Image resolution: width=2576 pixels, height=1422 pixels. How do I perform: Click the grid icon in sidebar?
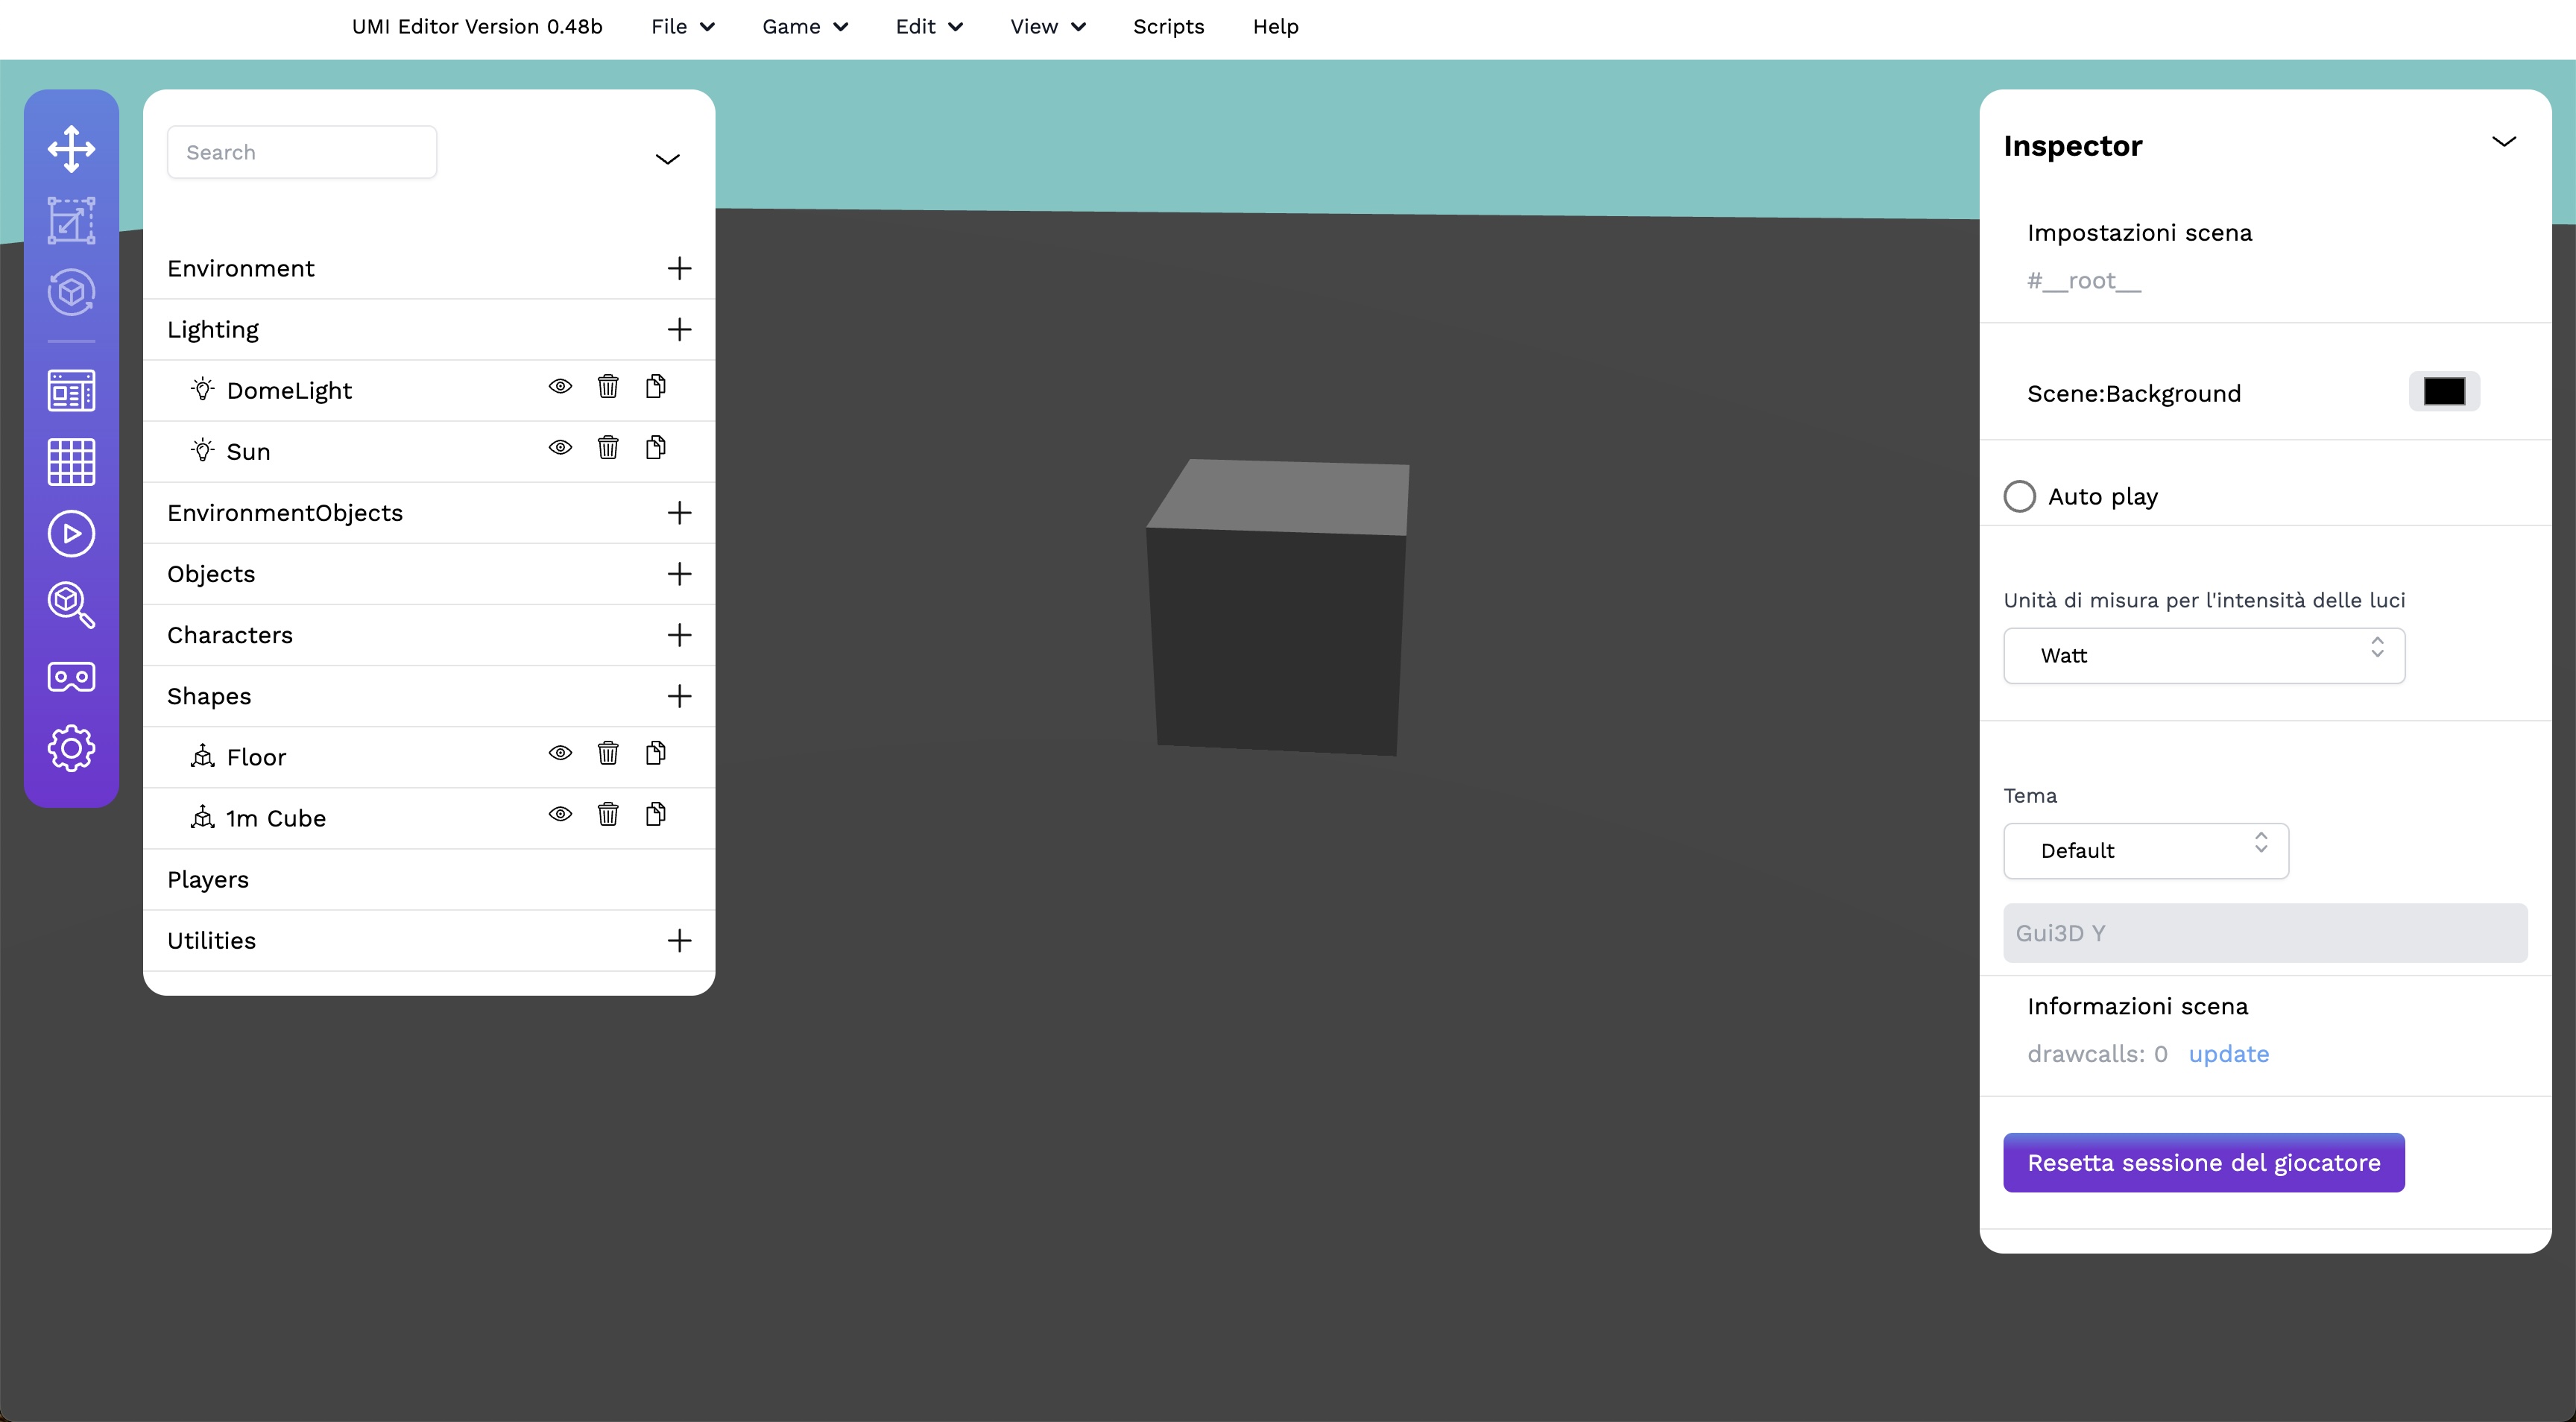pos(71,462)
